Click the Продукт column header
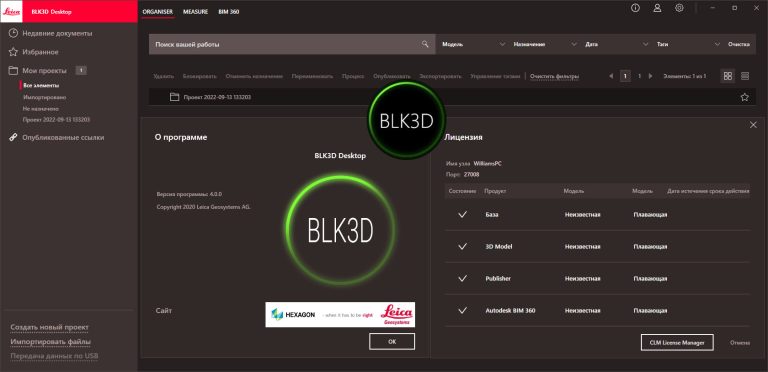Screen dimensions: 768x372 (x=495, y=191)
